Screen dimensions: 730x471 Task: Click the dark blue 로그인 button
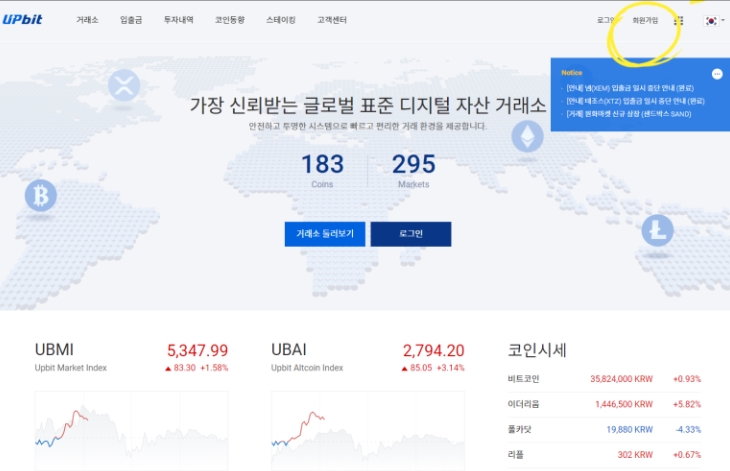click(x=411, y=234)
